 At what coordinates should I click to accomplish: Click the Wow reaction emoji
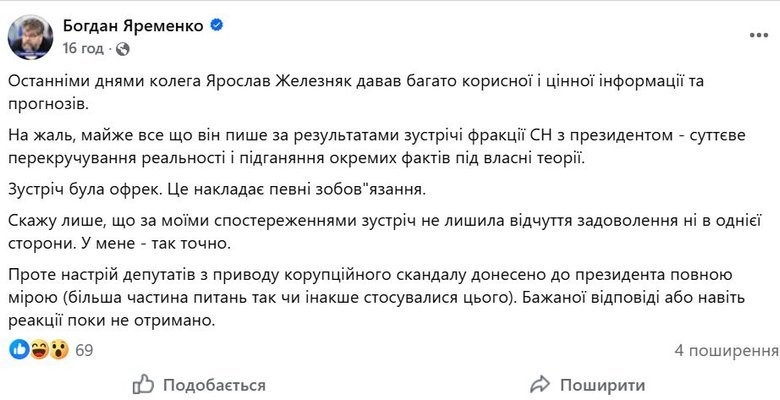click(59, 350)
